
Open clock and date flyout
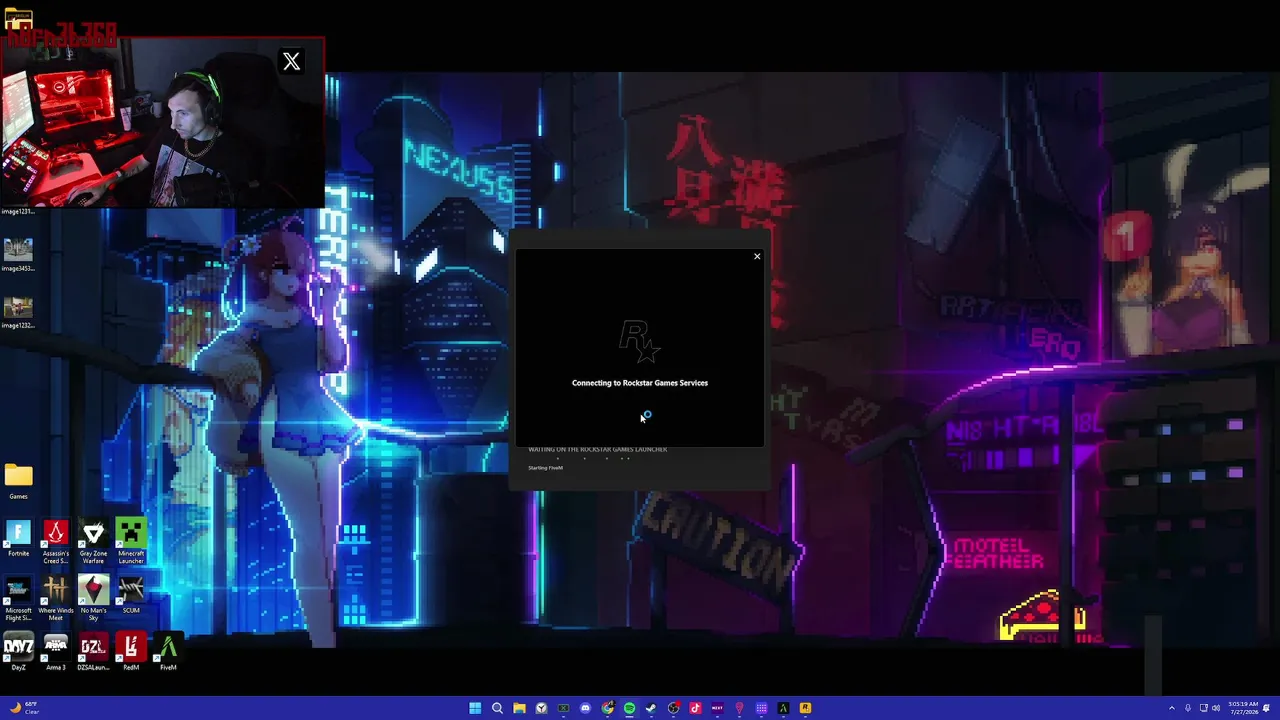tap(1244, 708)
